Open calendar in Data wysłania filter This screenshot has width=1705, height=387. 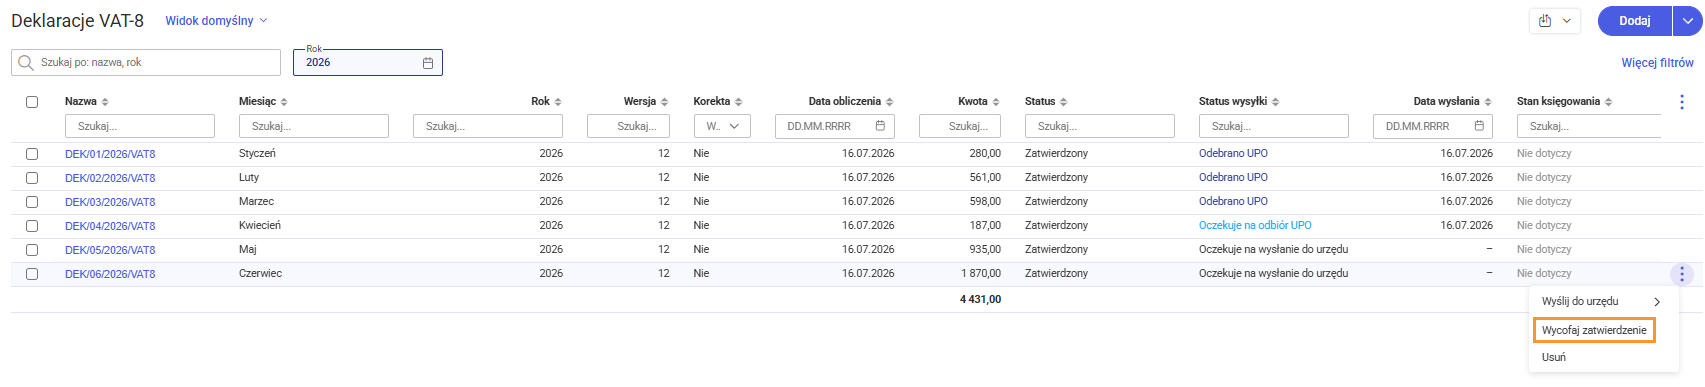point(1478,126)
